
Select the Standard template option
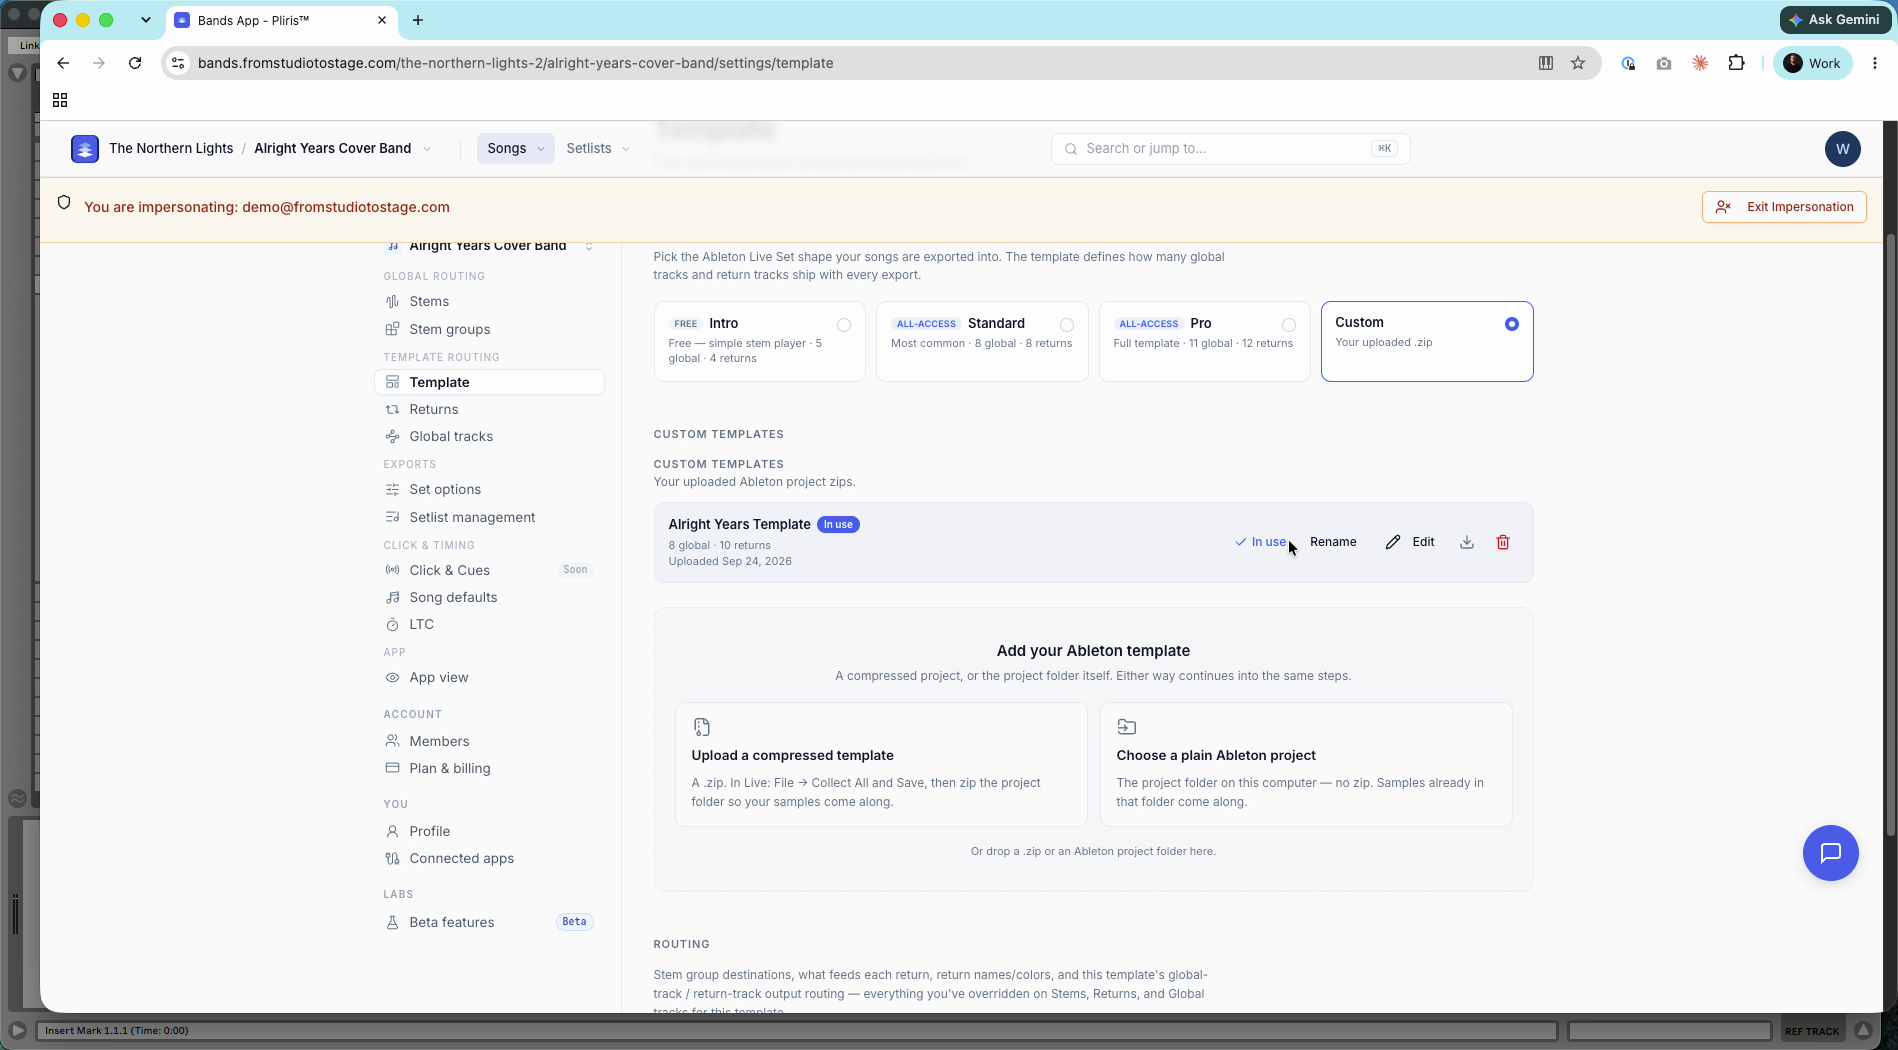[982, 341]
